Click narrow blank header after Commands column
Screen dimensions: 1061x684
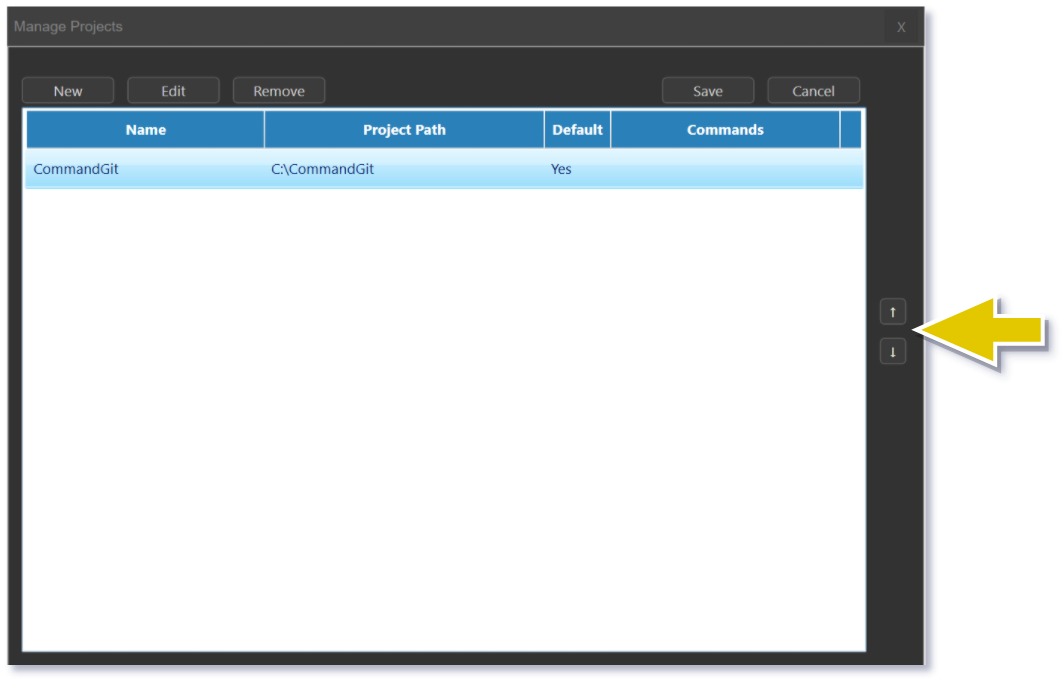[x=850, y=130]
